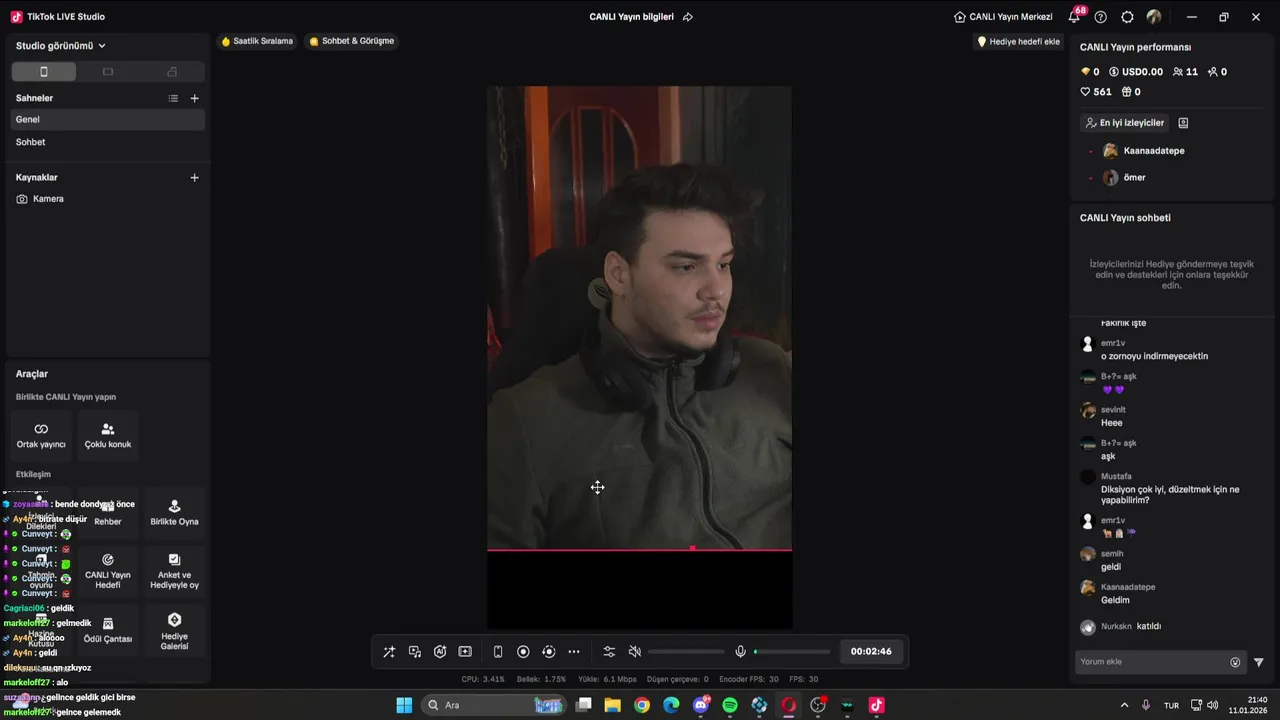Switch to landscape layout
Viewport: 1280px width, 720px height.
coord(108,72)
